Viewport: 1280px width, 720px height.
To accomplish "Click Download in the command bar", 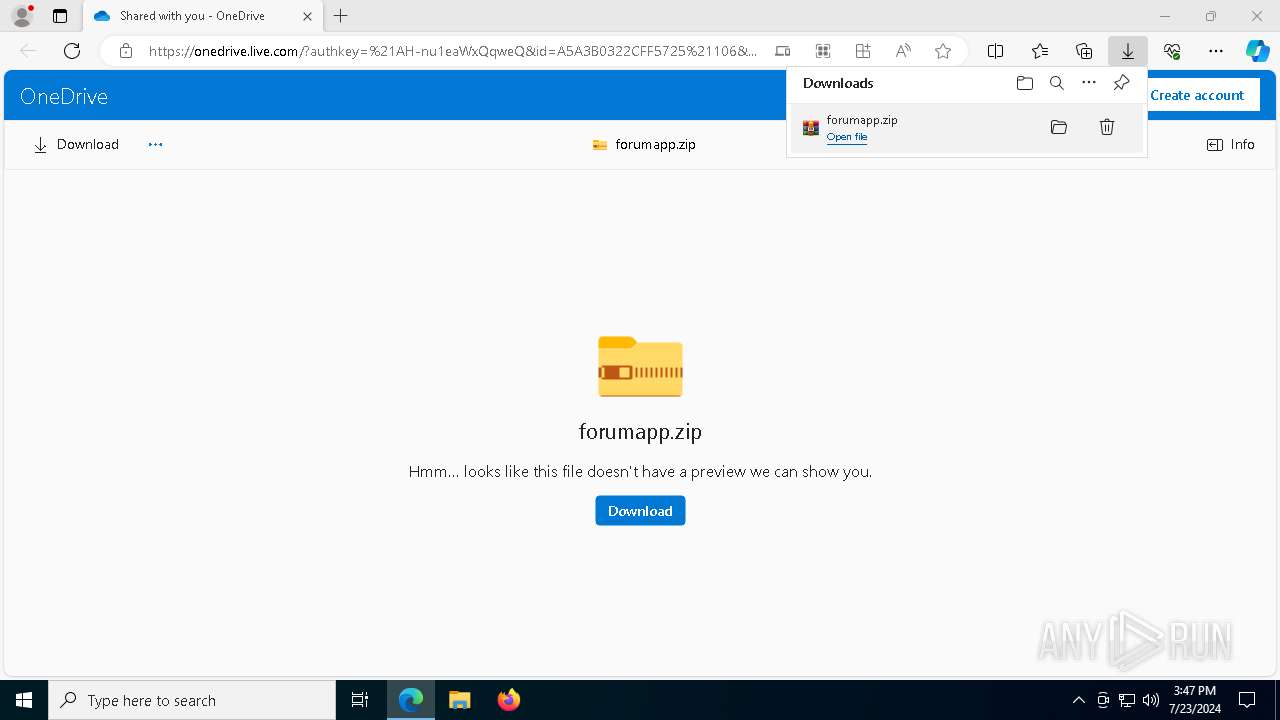I will 76,144.
